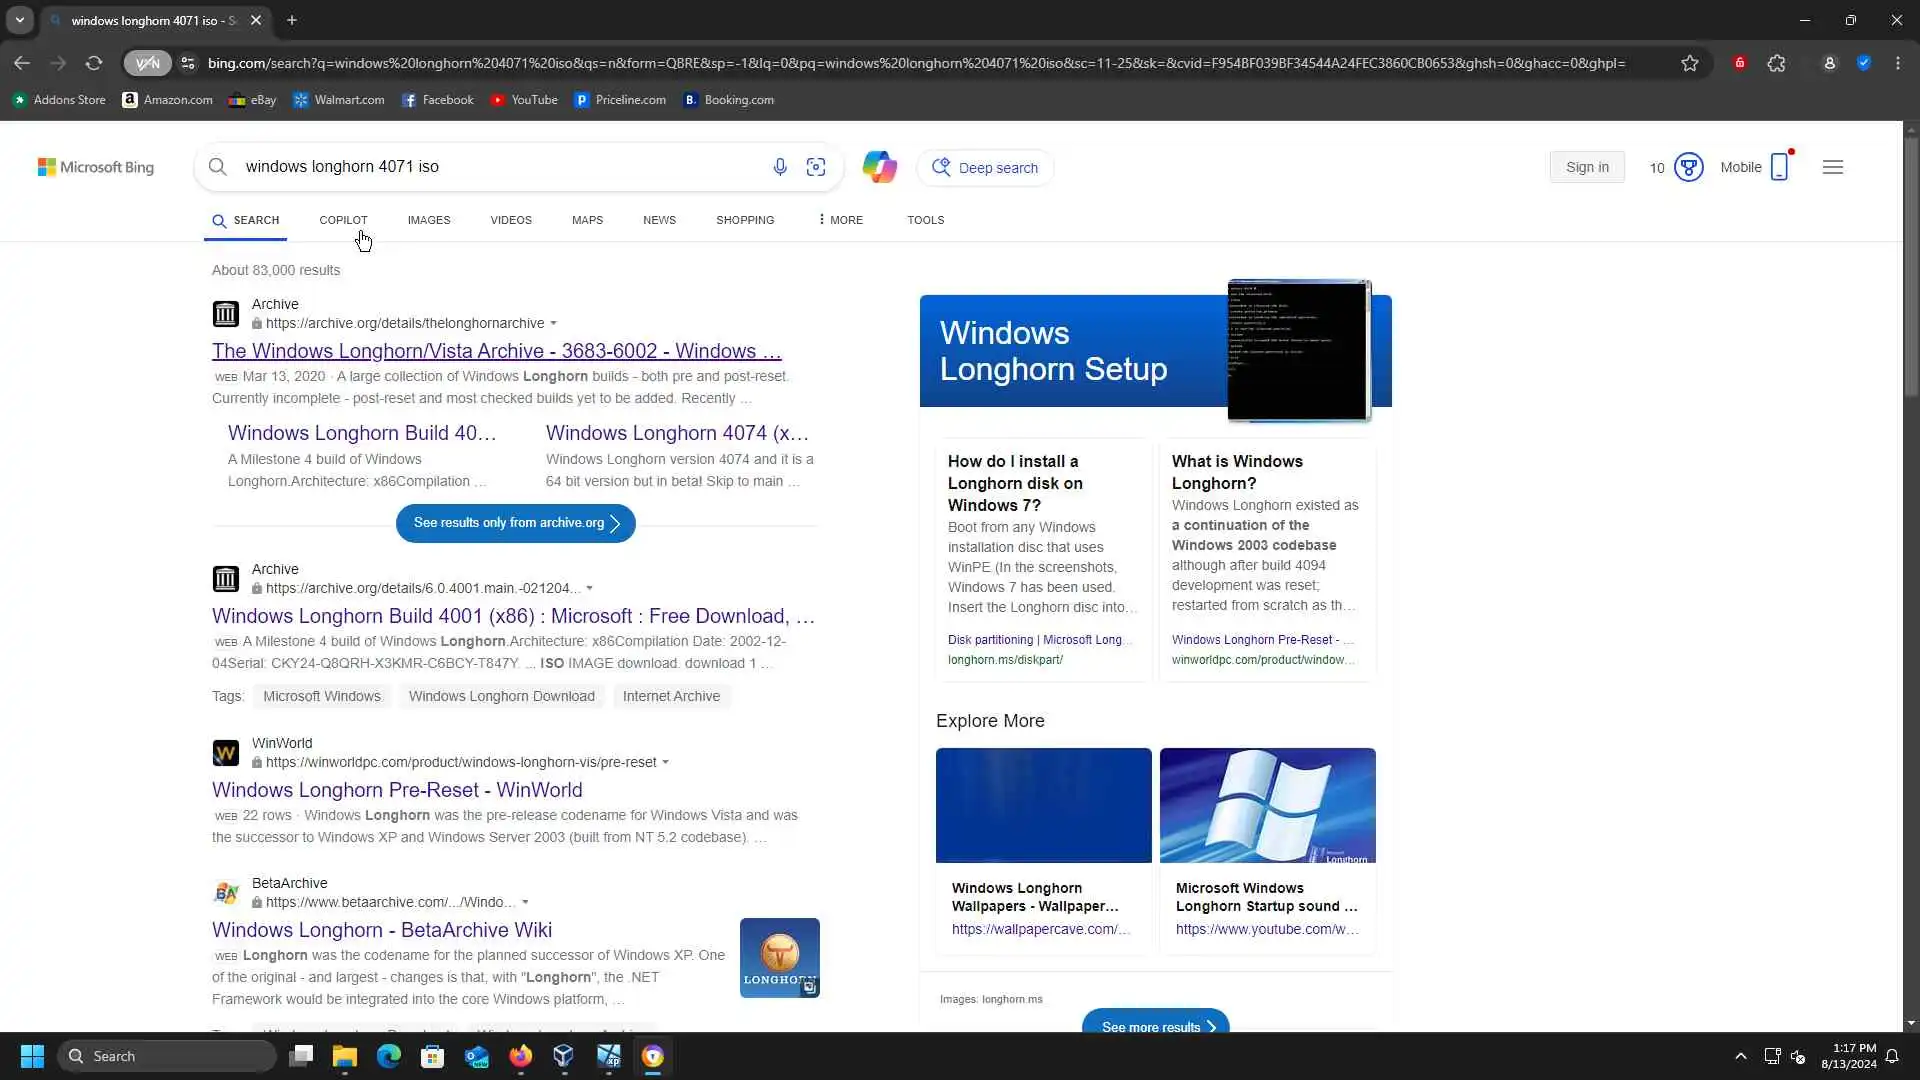This screenshot has width=1920, height=1080.
Task: Toggle the VPN pill in address bar
Action: (147, 63)
